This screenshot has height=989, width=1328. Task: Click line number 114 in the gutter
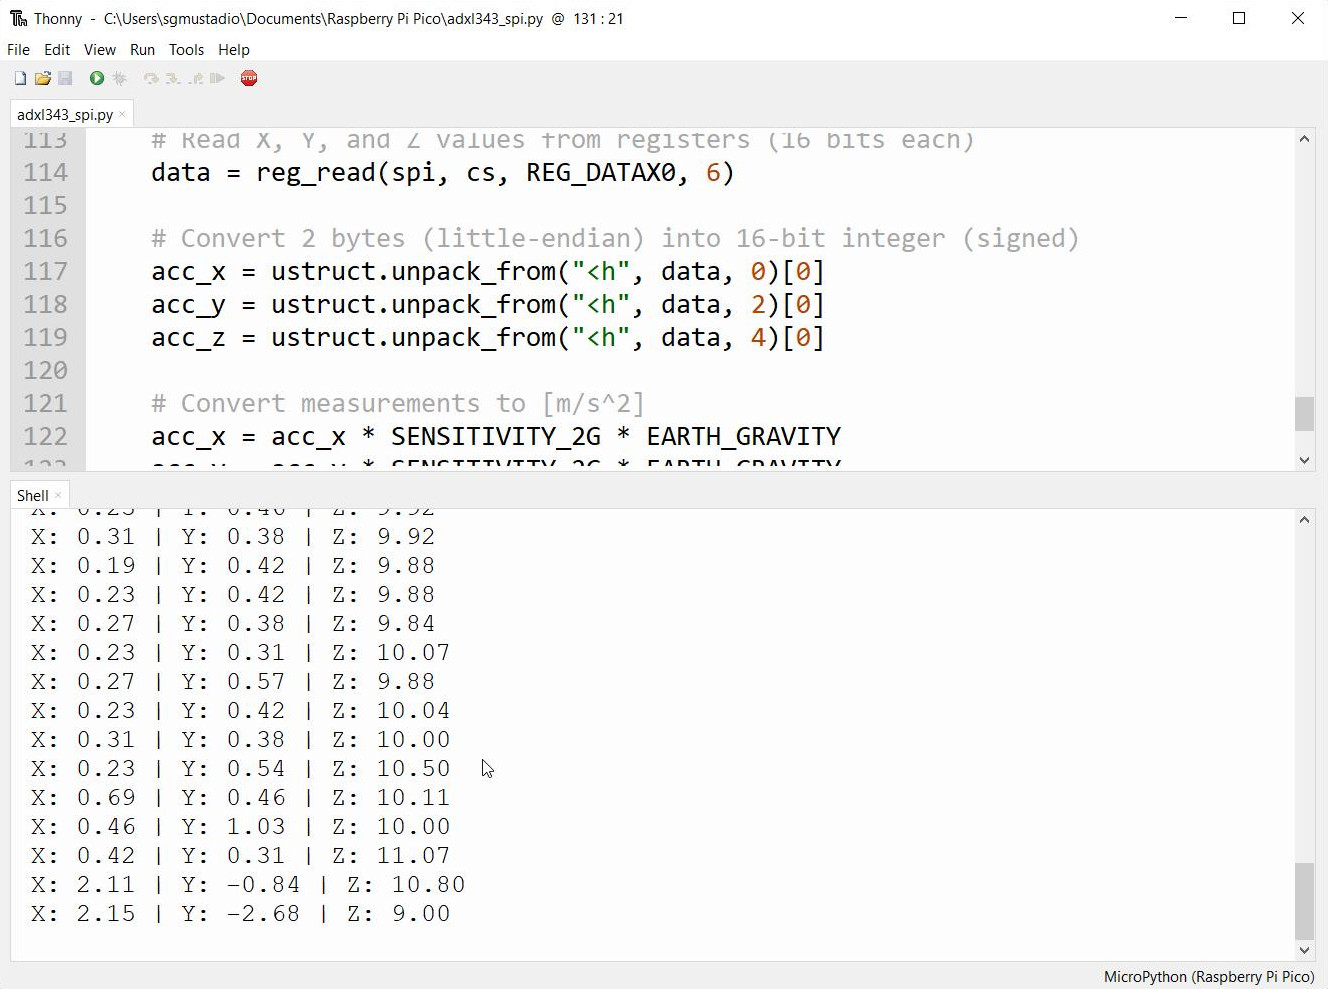(46, 172)
